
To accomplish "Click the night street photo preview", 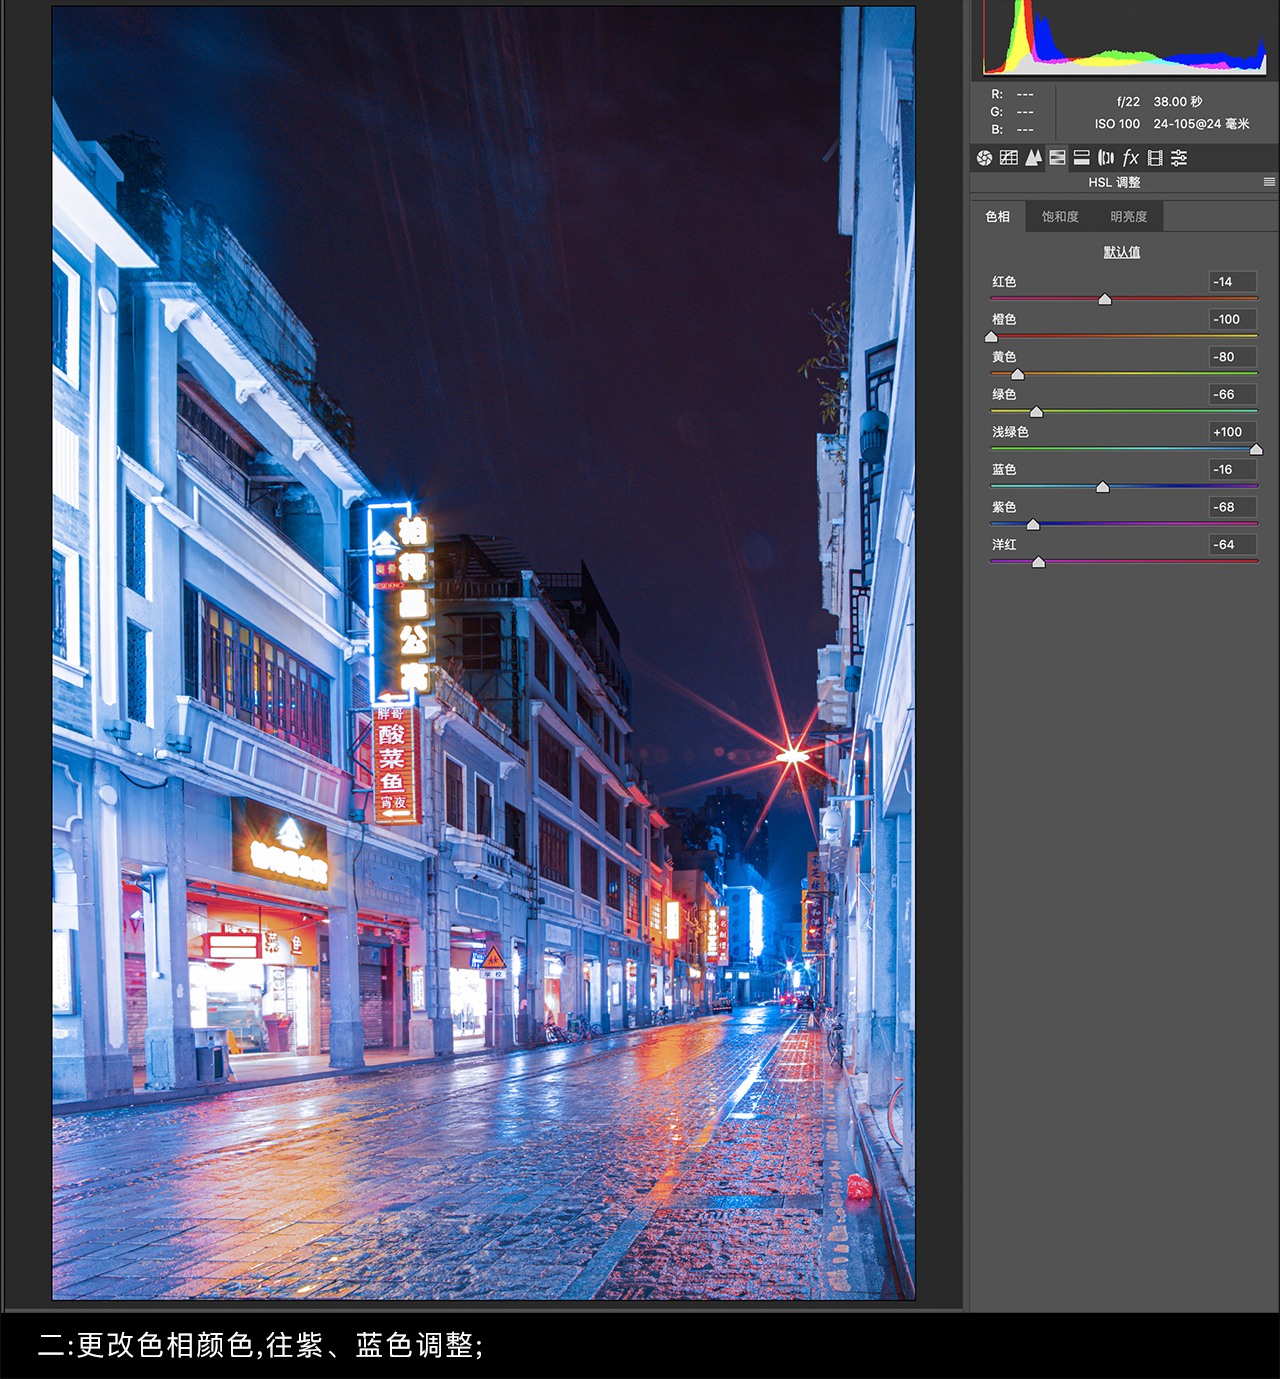I will 483,653.
